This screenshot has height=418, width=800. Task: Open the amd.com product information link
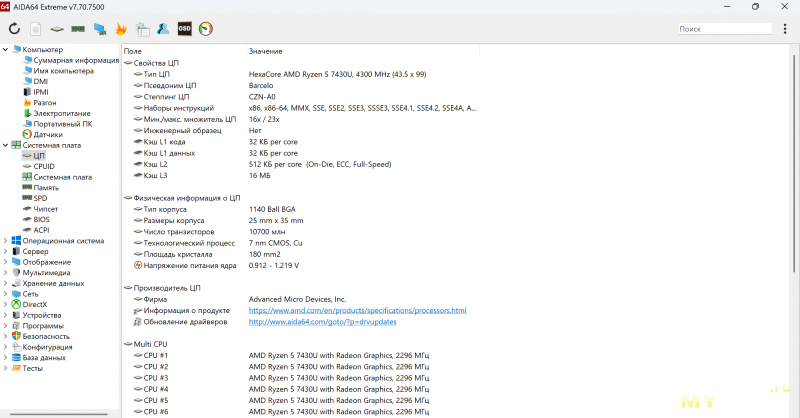[357, 310]
